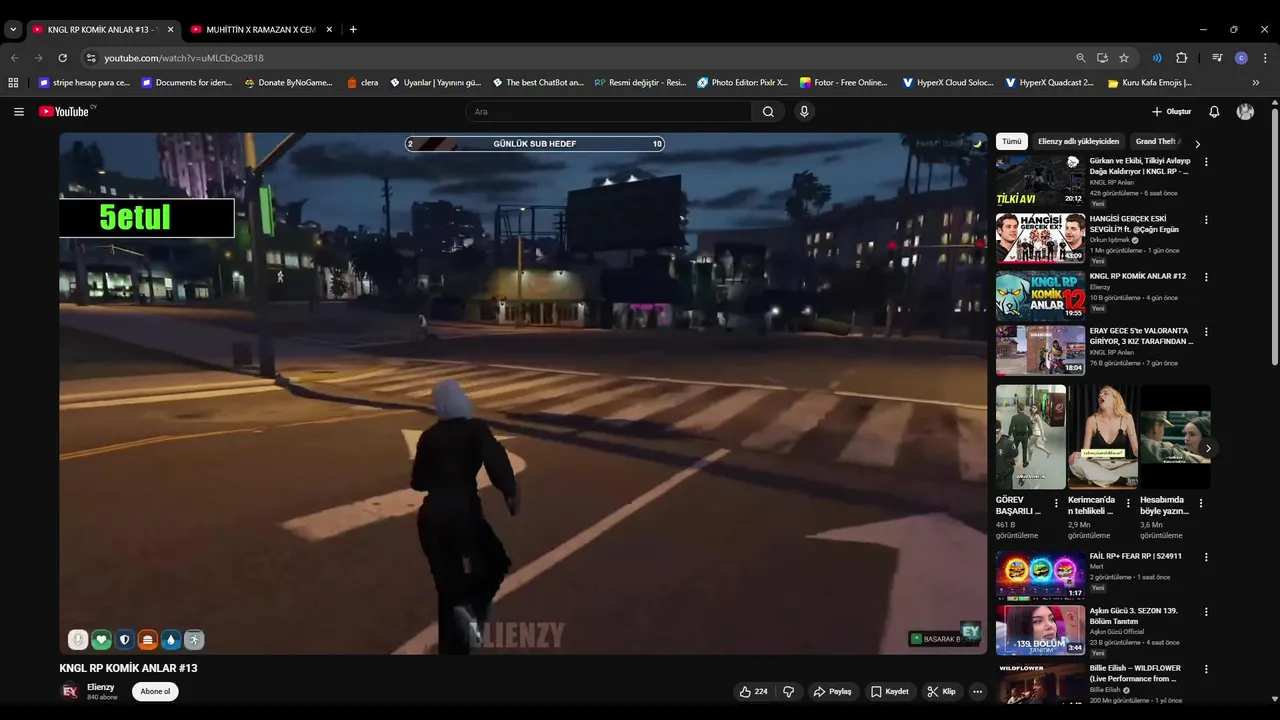Go to the YouTube home logo
The height and width of the screenshot is (720, 1280).
click(66, 112)
